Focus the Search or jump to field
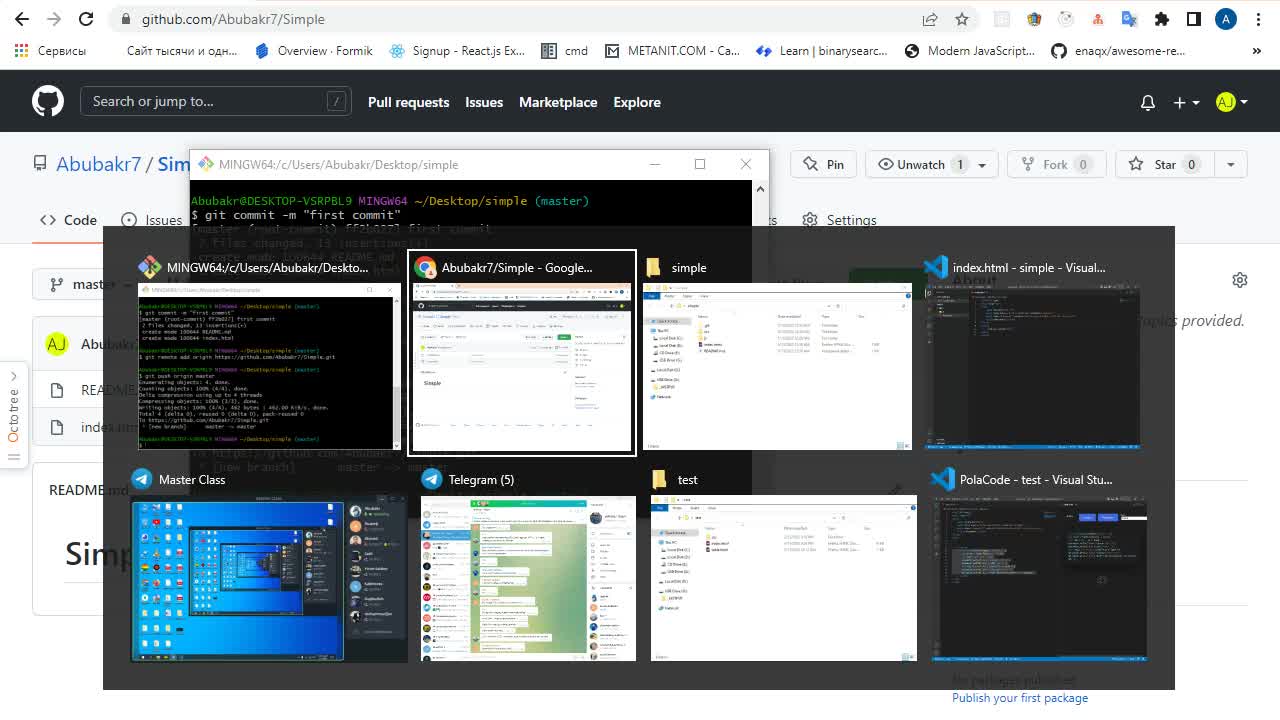Image resolution: width=1280 pixels, height=720 pixels. [x=216, y=101]
